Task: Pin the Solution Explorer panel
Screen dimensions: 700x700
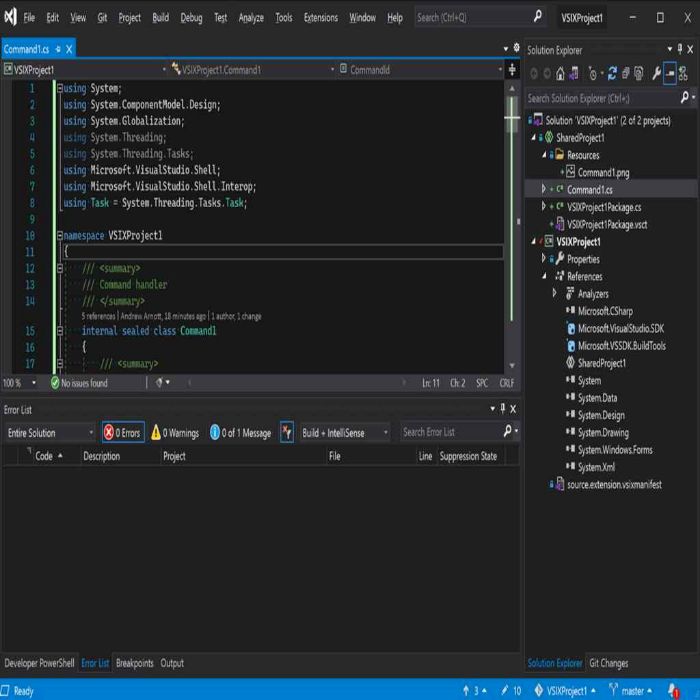Action: (x=679, y=49)
